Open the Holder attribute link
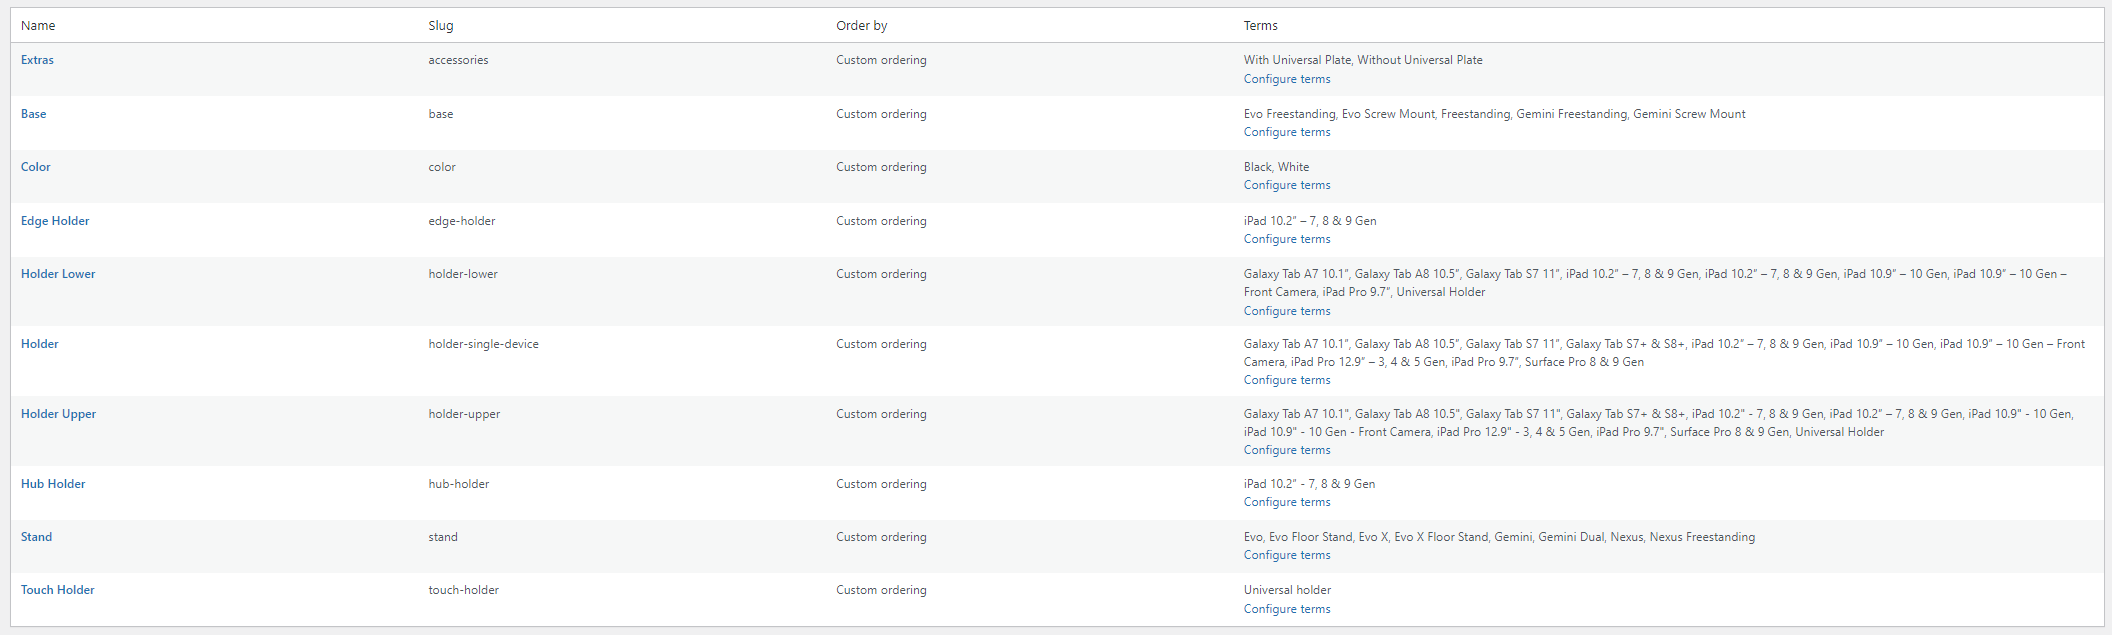 point(40,344)
